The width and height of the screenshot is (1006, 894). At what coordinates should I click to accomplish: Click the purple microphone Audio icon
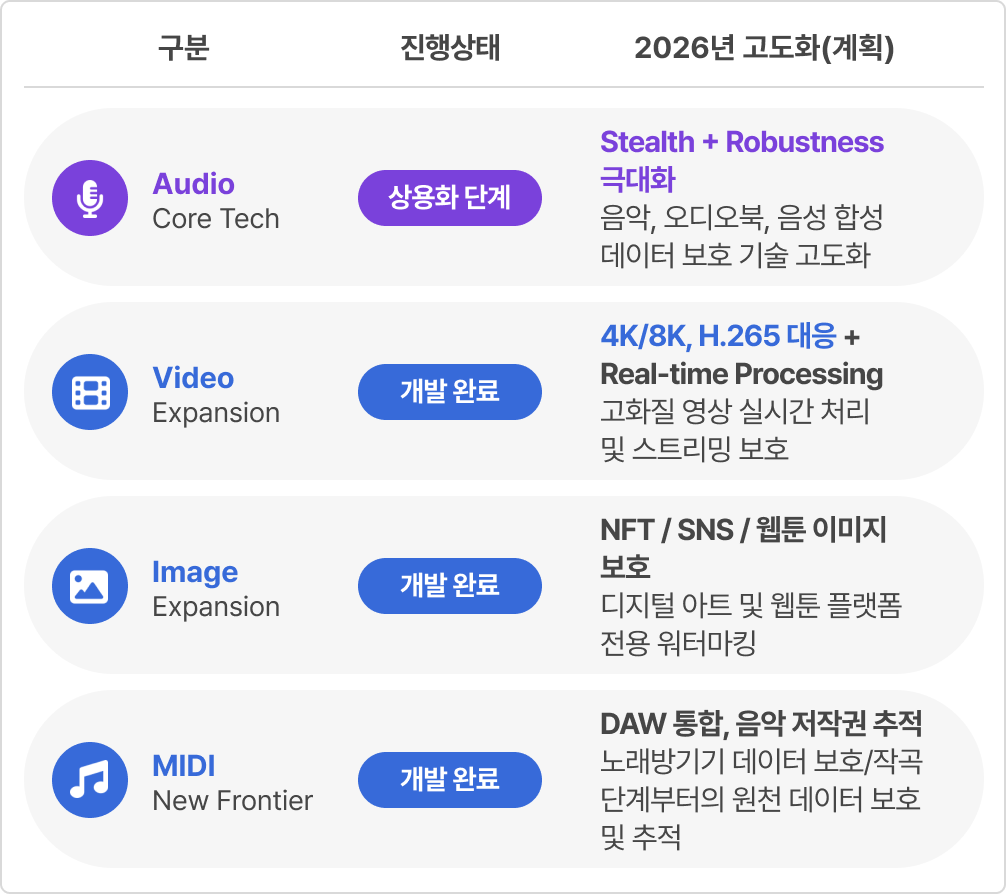(90, 198)
